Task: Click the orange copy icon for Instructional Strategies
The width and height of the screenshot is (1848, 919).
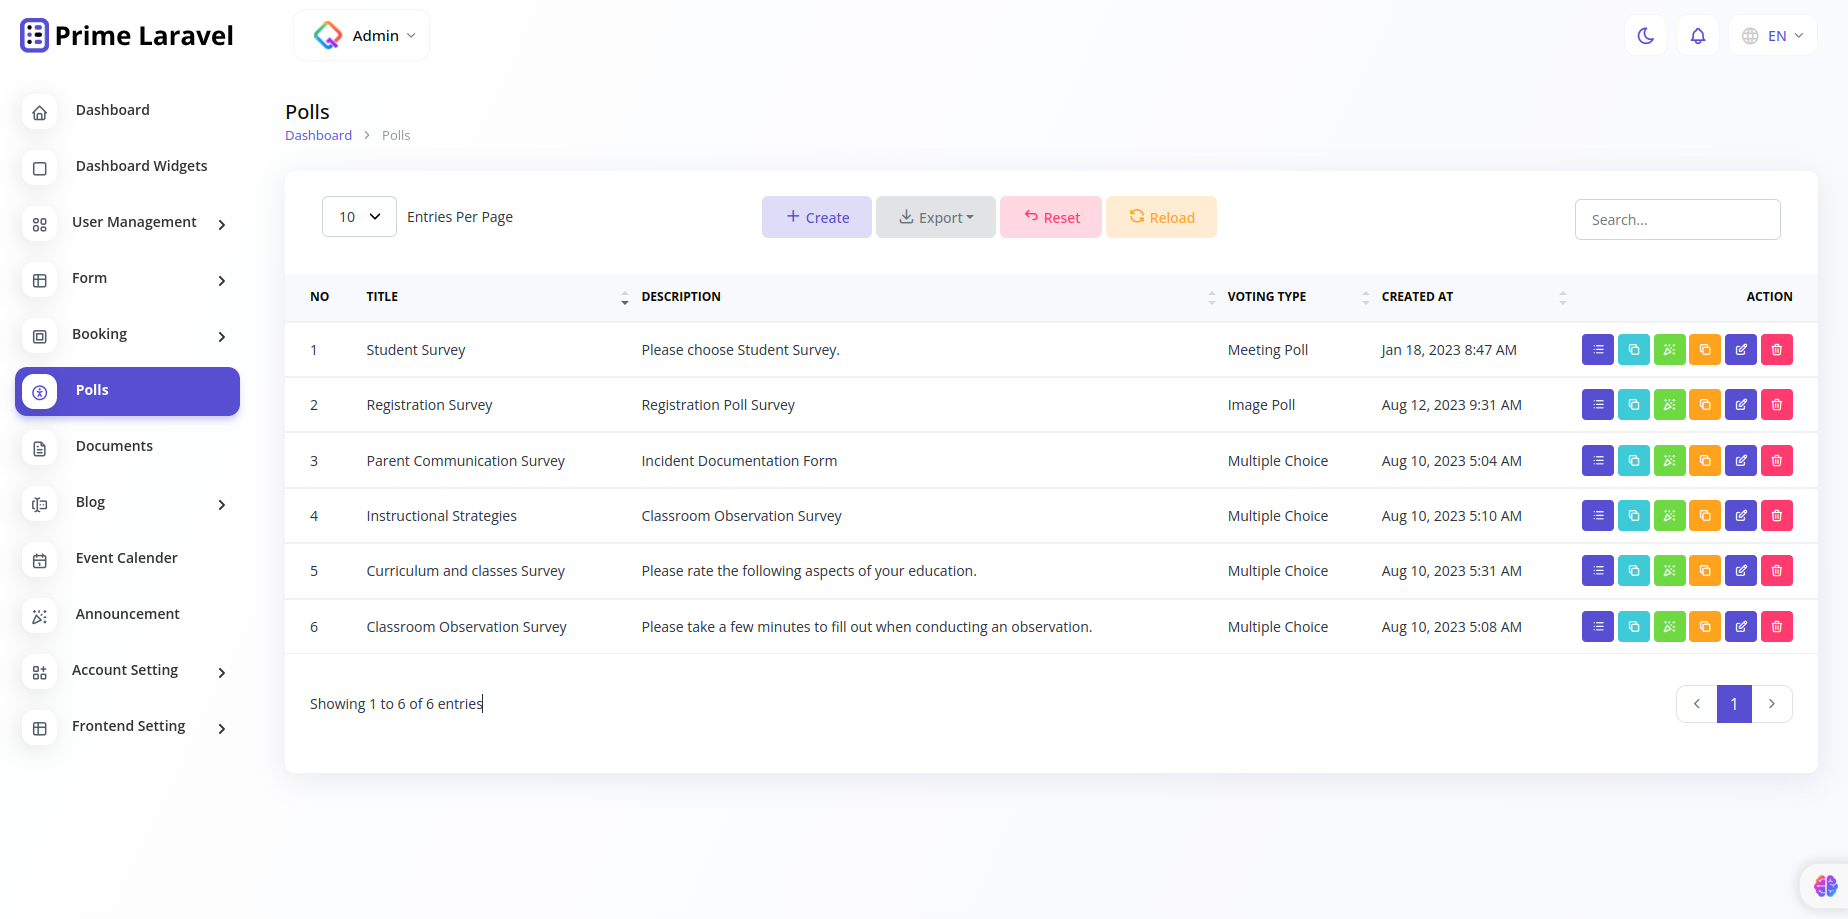Action: (1705, 515)
